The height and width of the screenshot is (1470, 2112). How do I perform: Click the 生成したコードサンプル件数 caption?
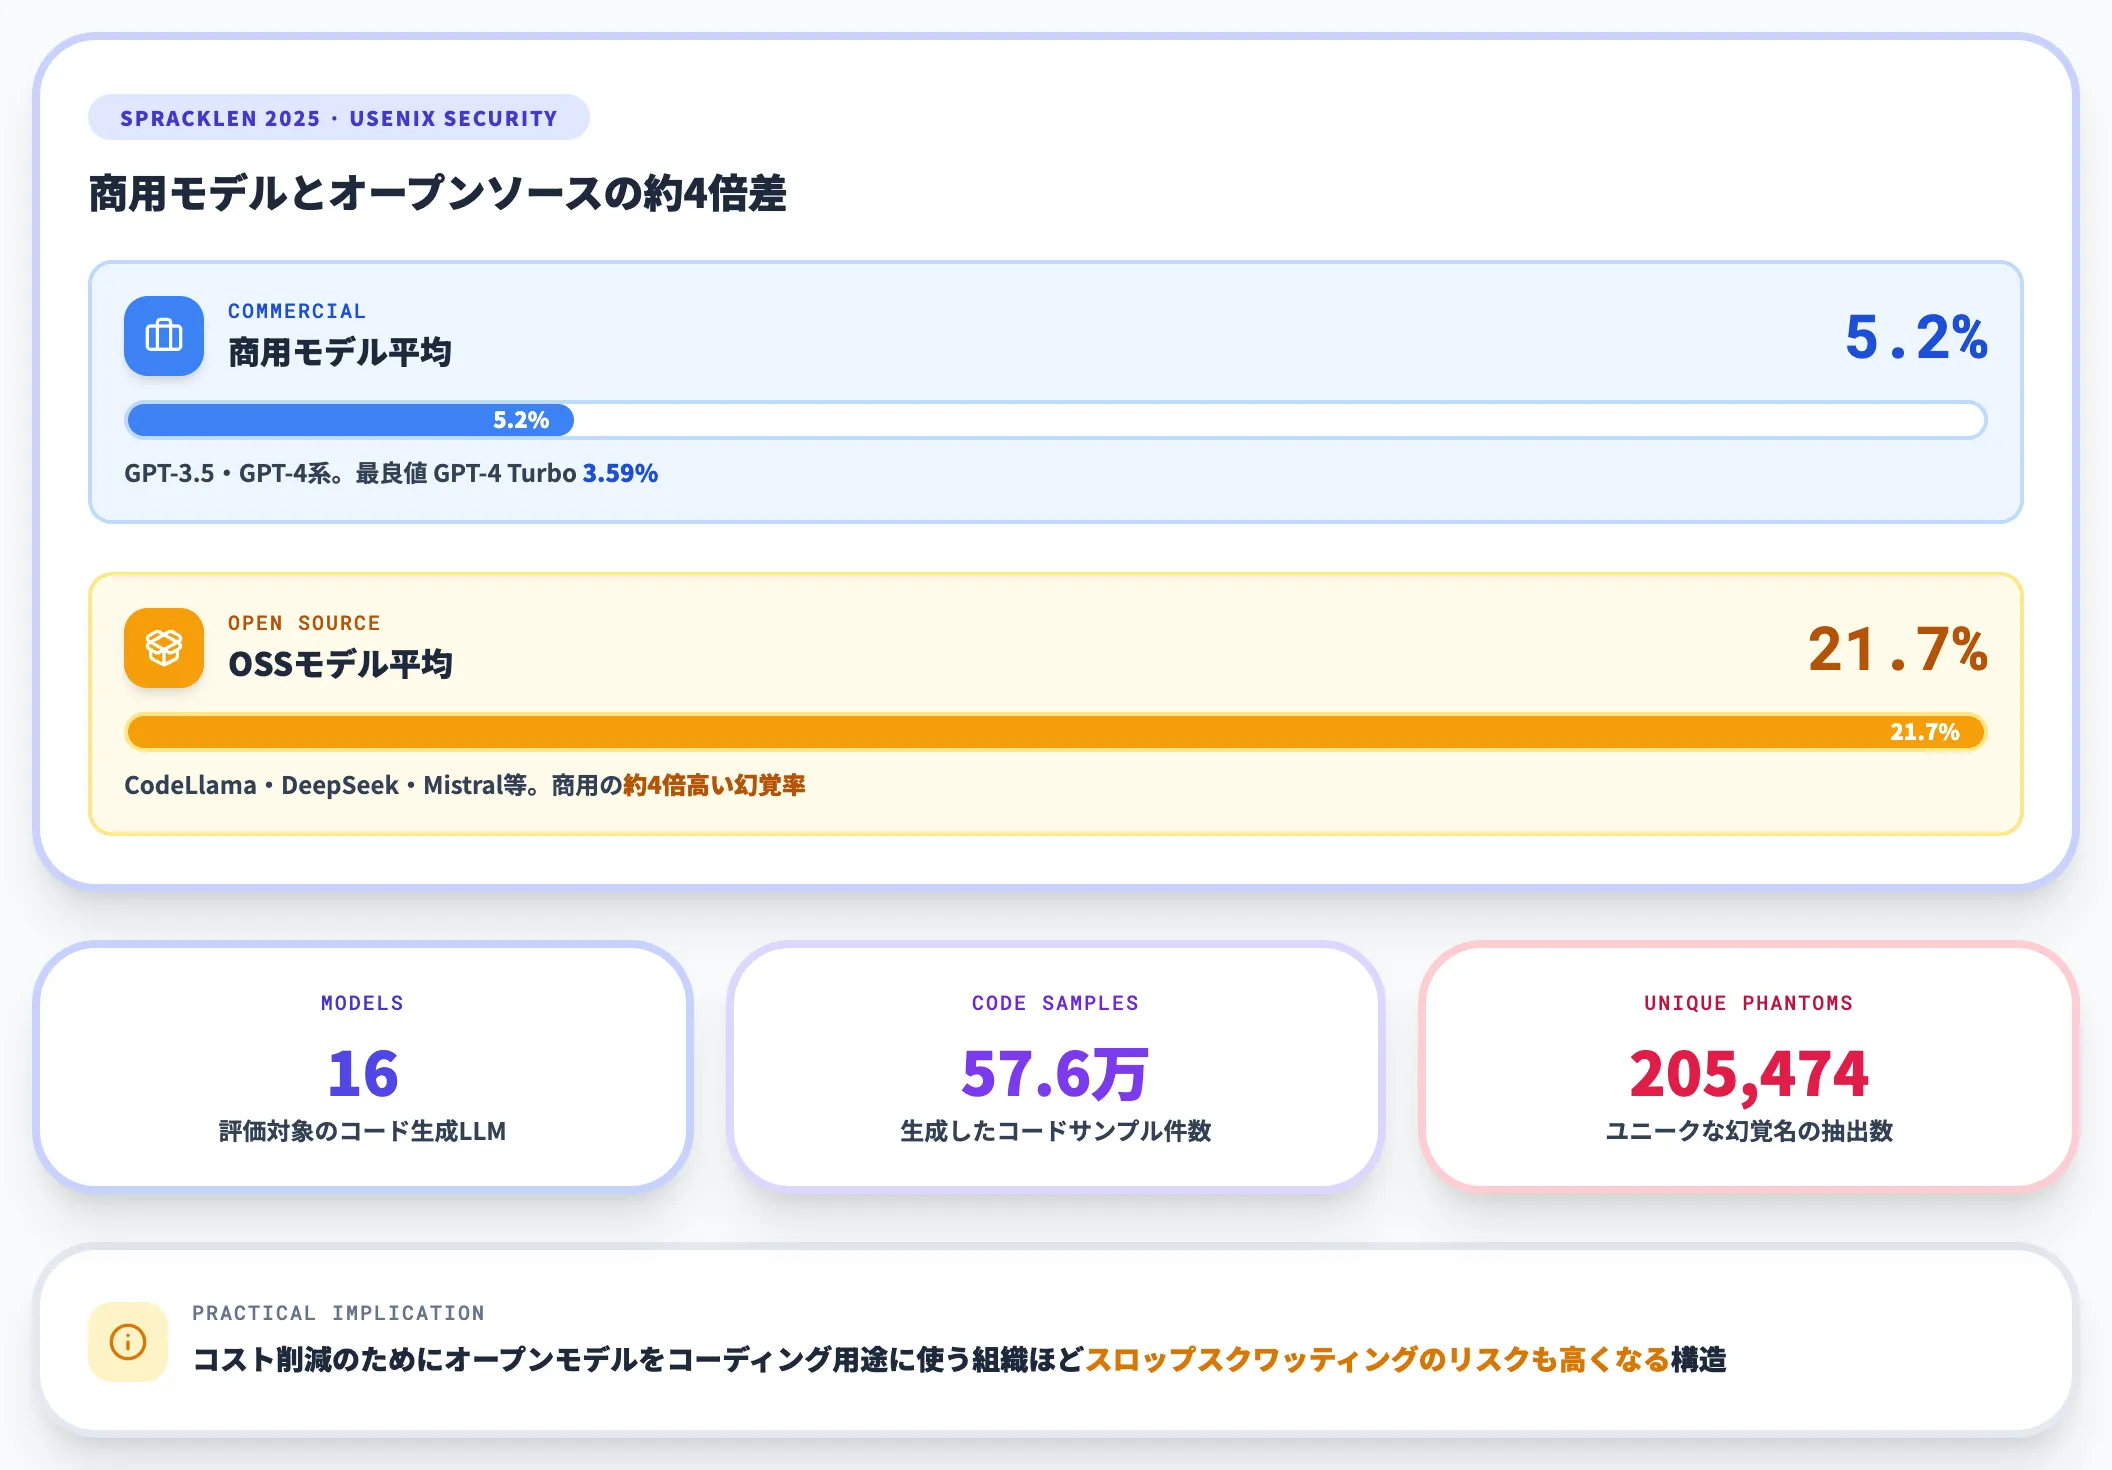(1056, 1131)
